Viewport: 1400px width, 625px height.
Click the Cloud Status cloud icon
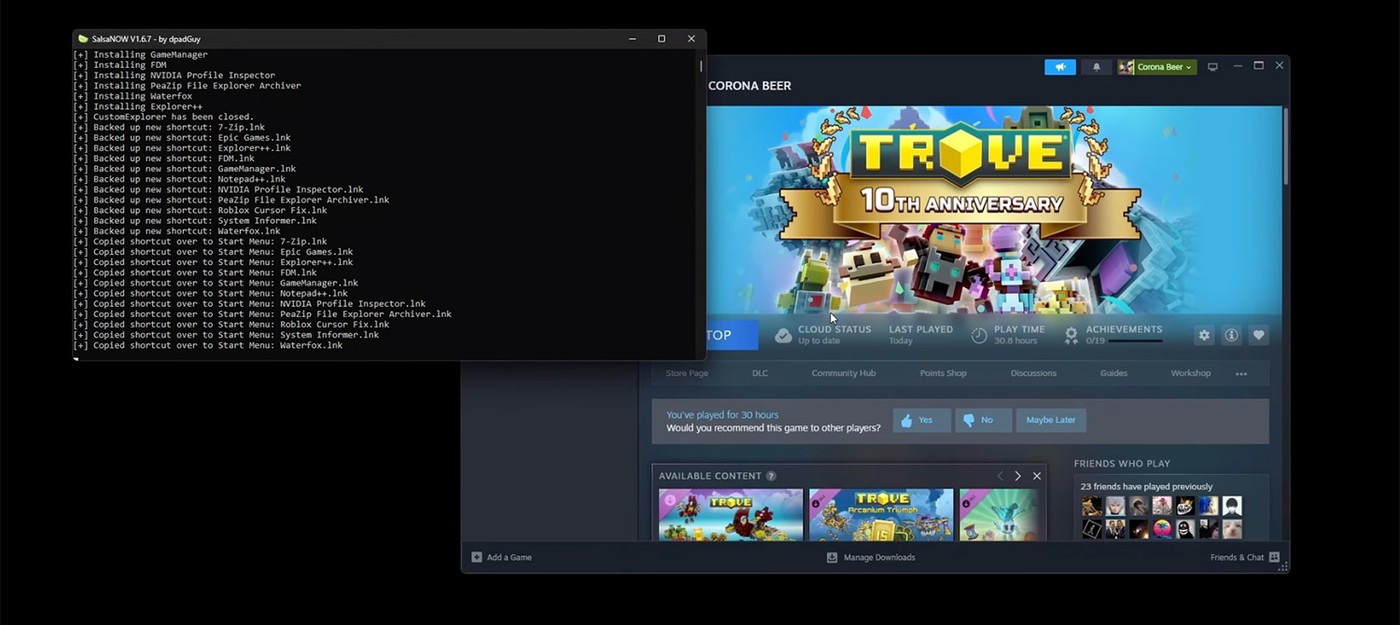(784, 335)
